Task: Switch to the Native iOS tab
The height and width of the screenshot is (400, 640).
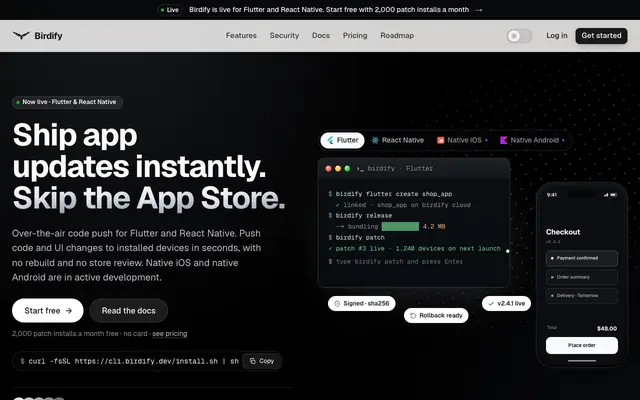Action: point(462,140)
